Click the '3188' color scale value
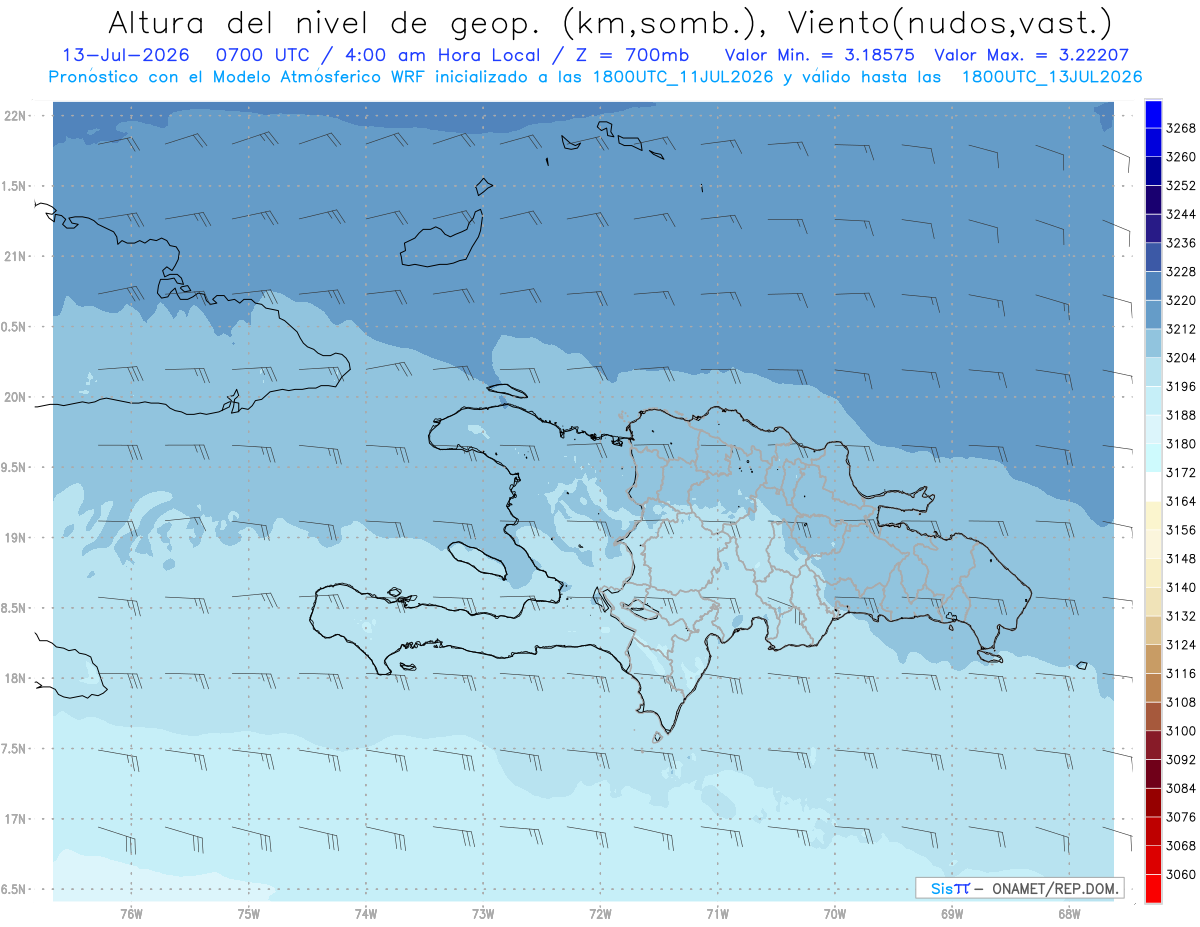The image size is (1200, 927). coord(1181,415)
